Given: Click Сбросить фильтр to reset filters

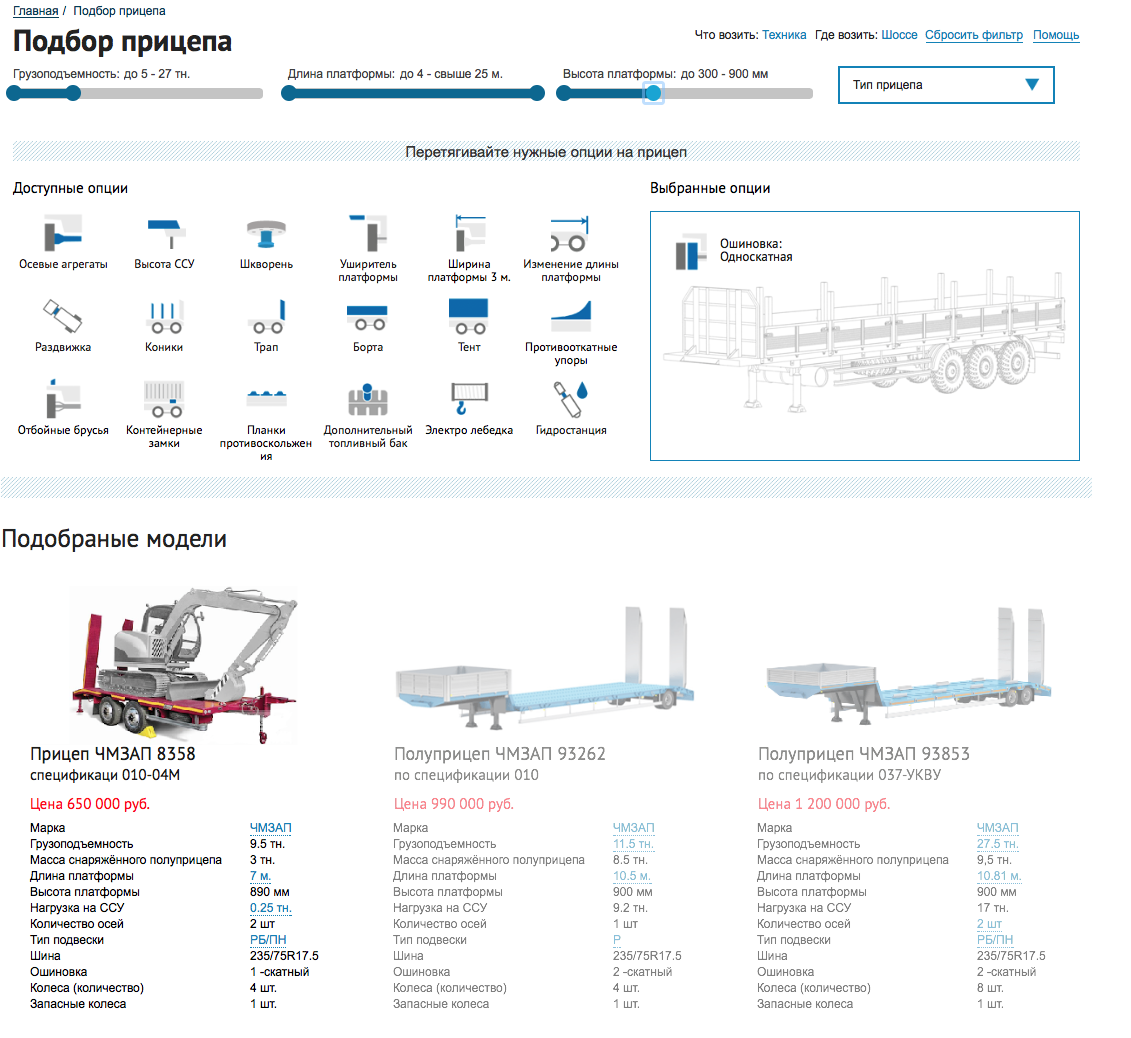Looking at the screenshot, I should click(x=974, y=35).
